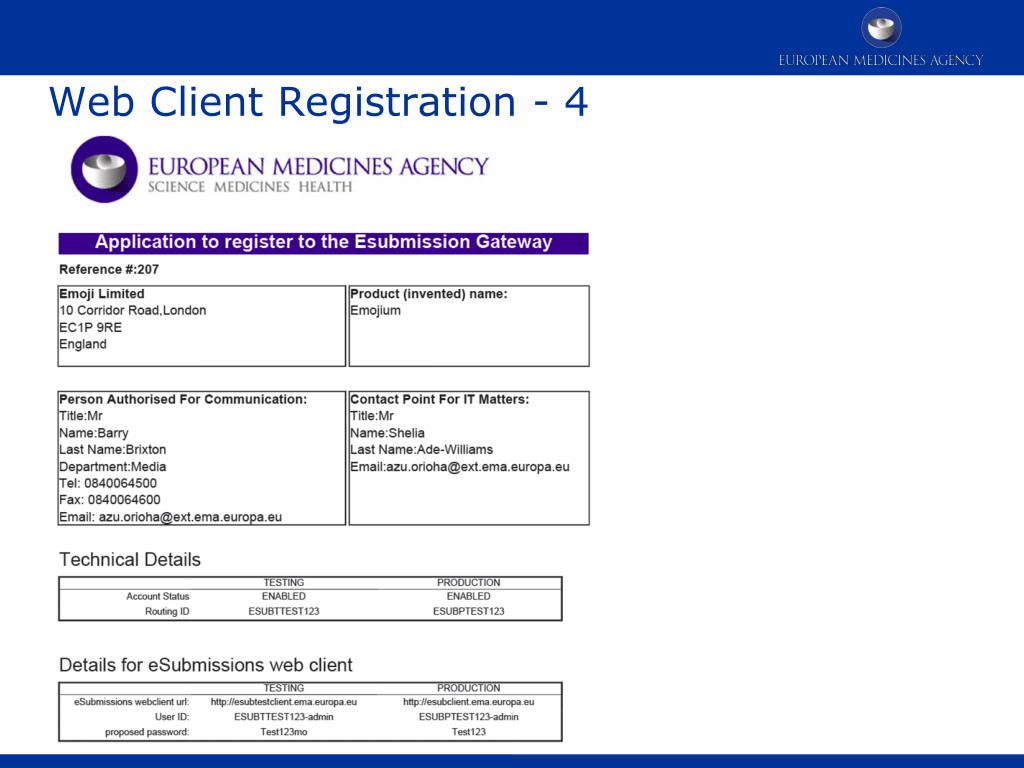The height and width of the screenshot is (768, 1024).
Task: Click 'Department:Media' entry
Action: point(112,466)
